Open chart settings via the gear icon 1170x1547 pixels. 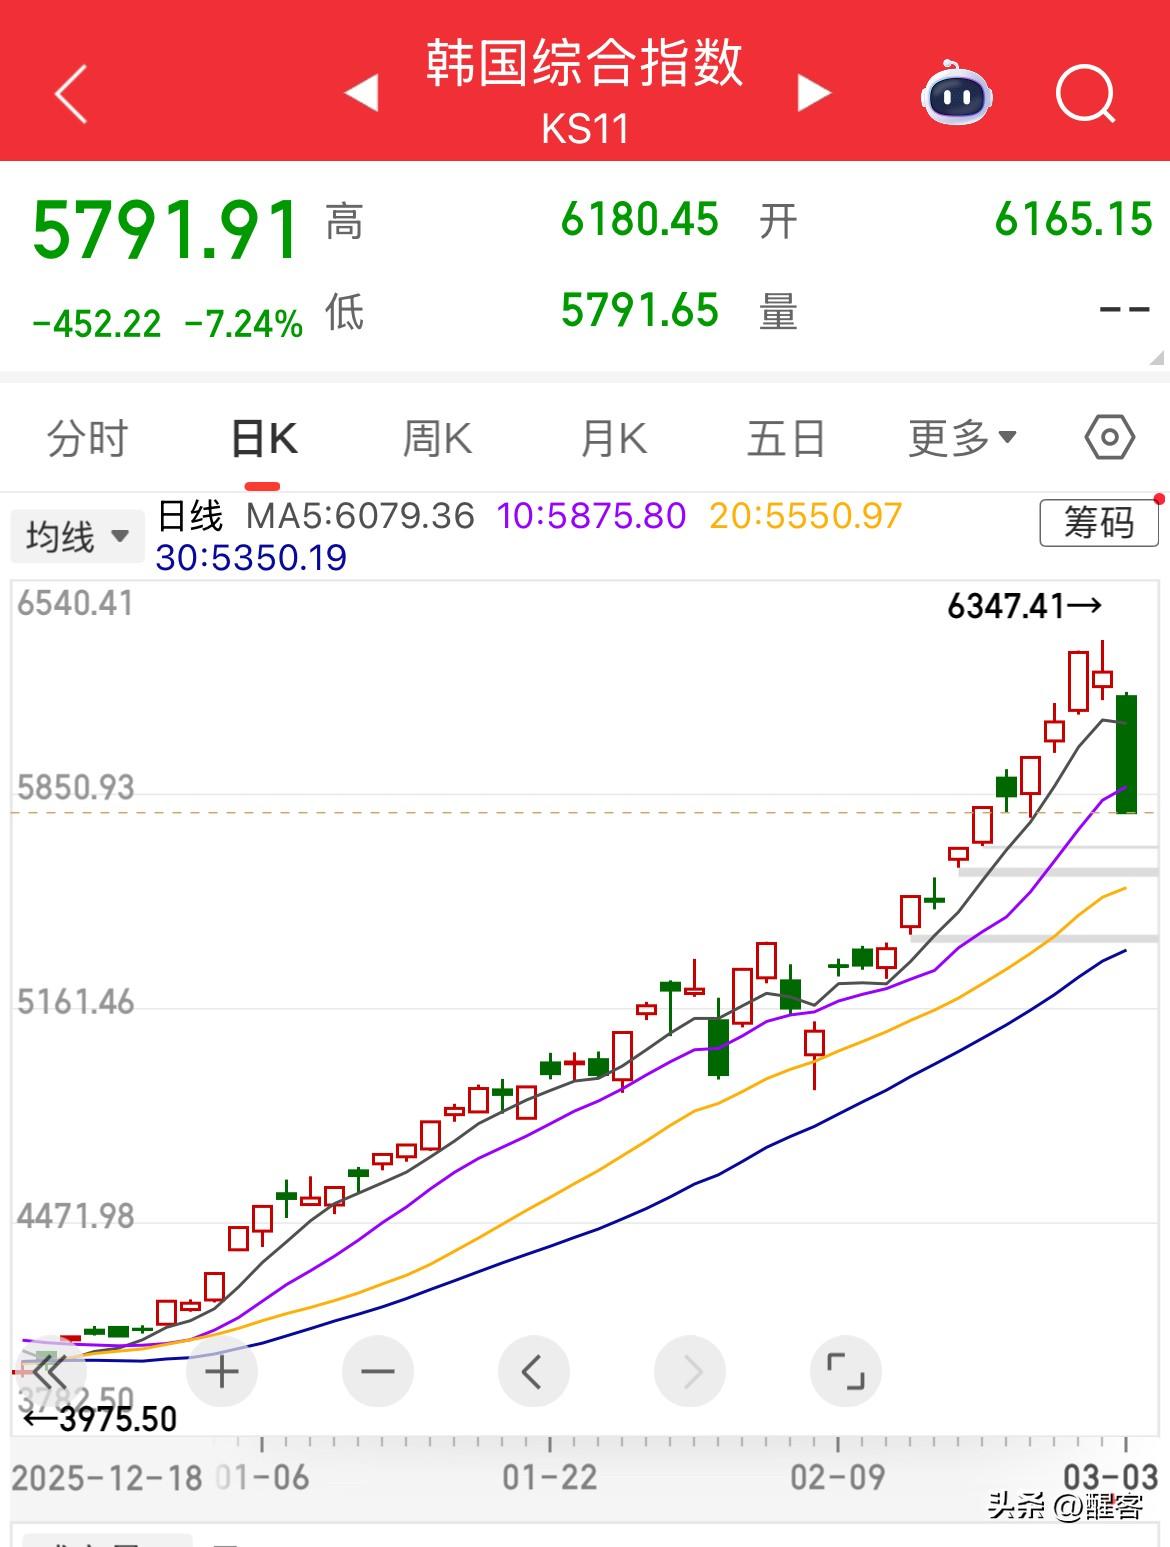(x=1110, y=438)
